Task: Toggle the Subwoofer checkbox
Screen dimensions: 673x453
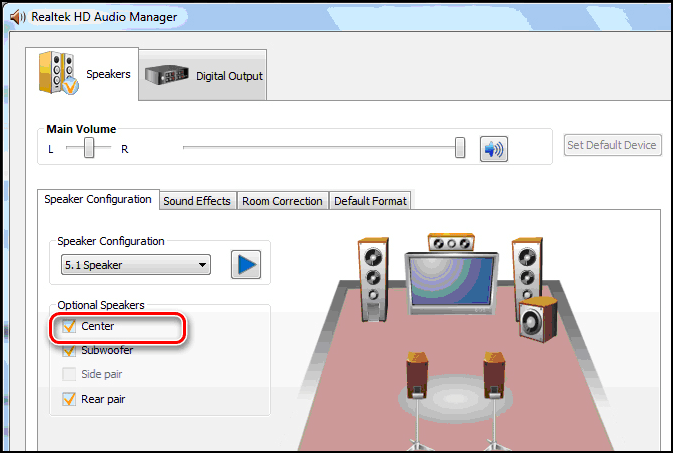Action: pyautogui.click(x=69, y=351)
